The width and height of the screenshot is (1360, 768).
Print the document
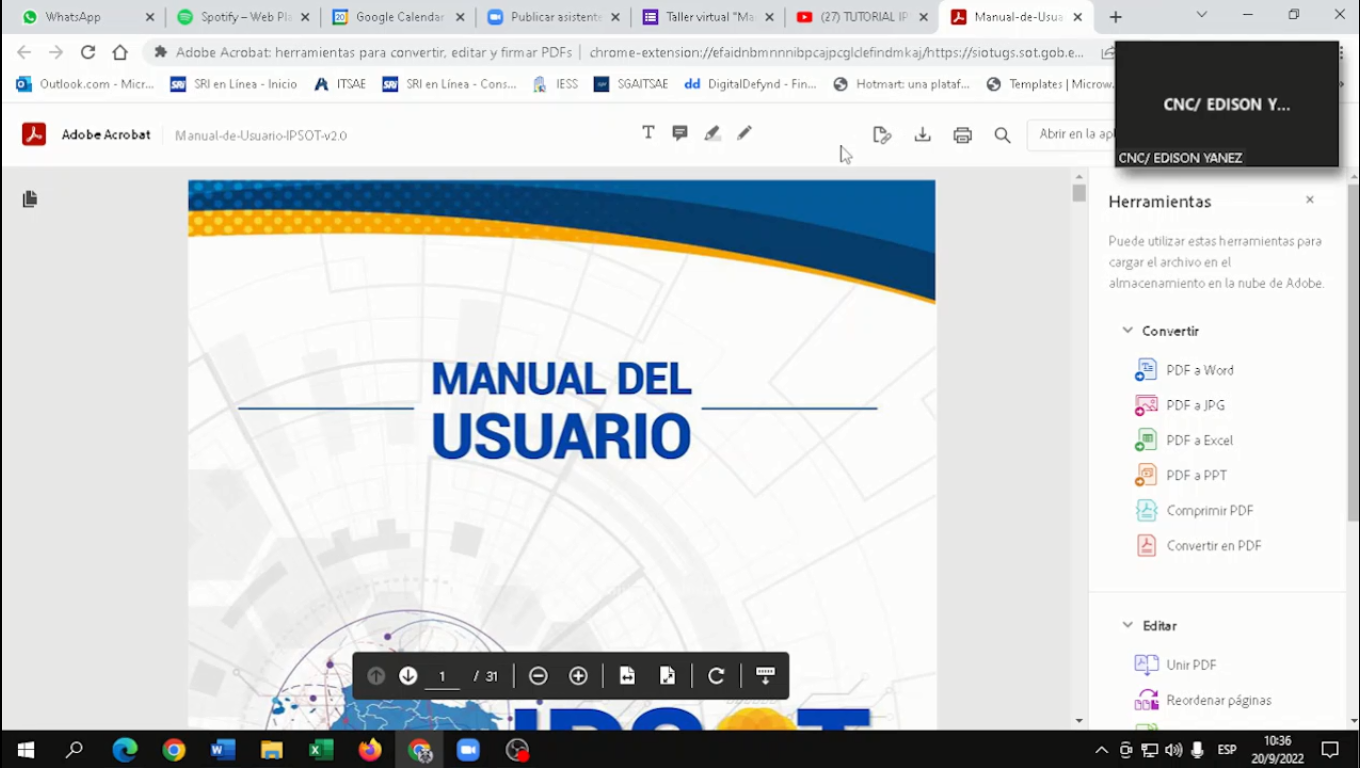(962, 135)
